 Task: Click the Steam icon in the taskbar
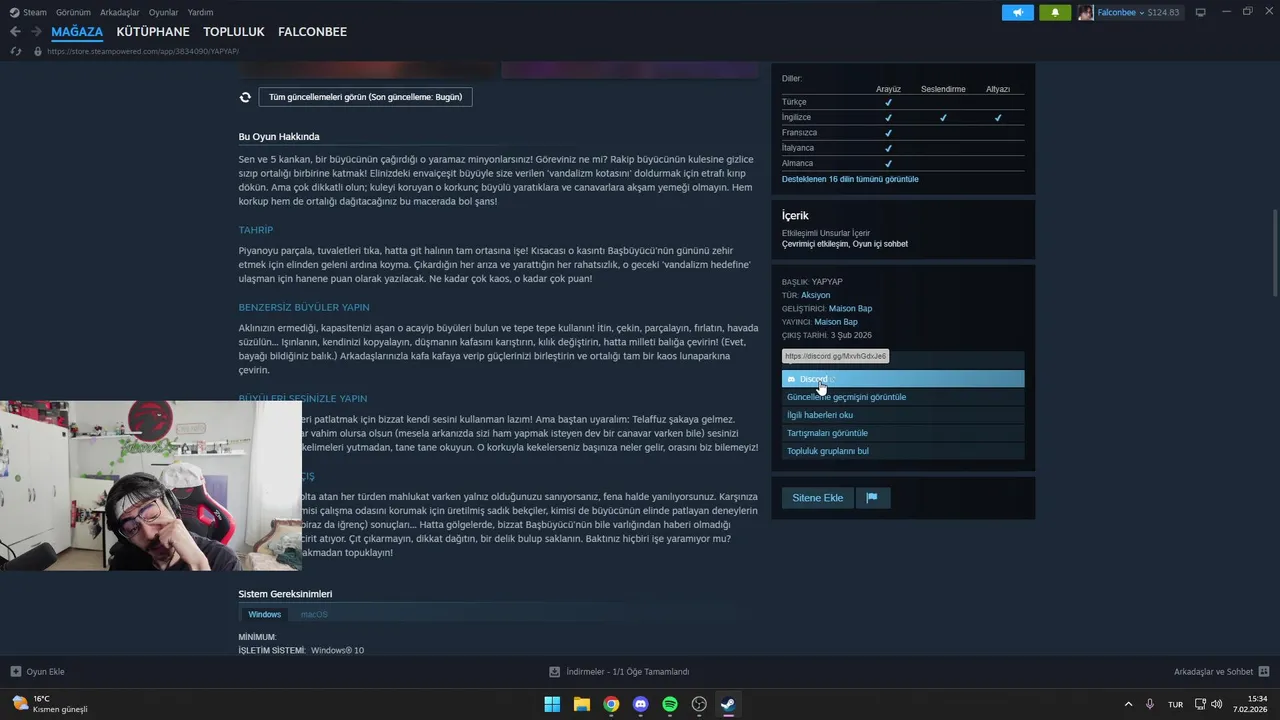pyautogui.click(x=729, y=704)
